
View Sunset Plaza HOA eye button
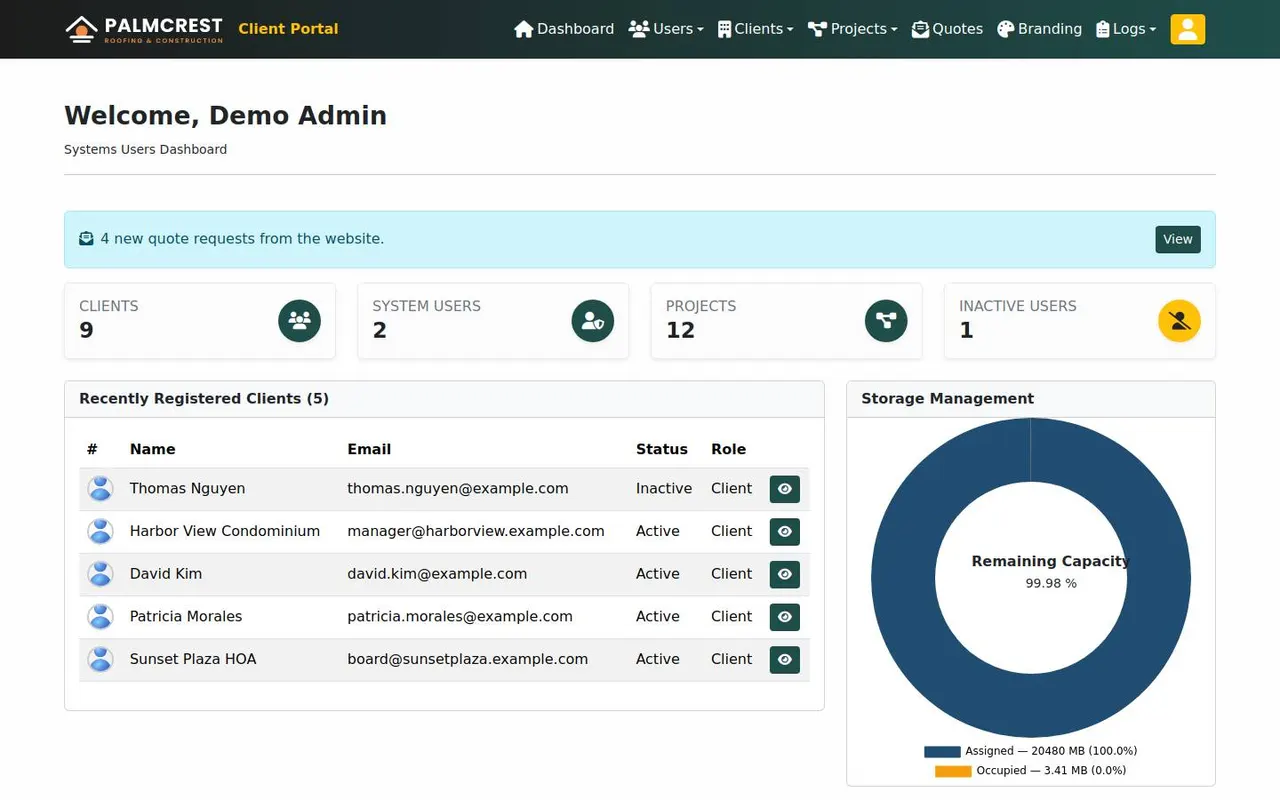tap(785, 659)
